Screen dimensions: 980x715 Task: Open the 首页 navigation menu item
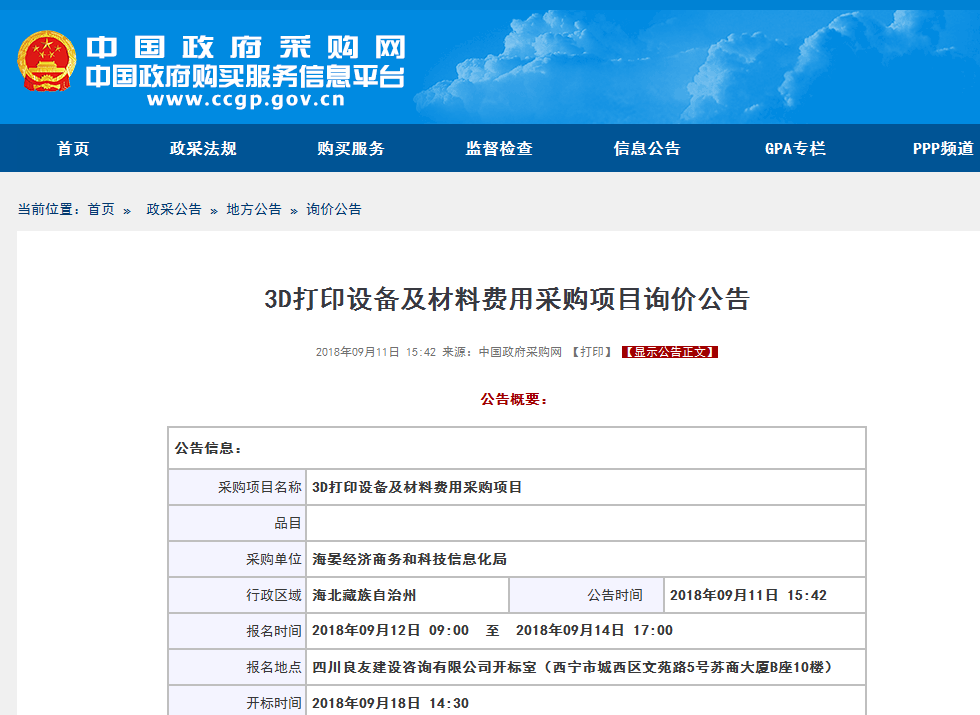click(73, 149)
